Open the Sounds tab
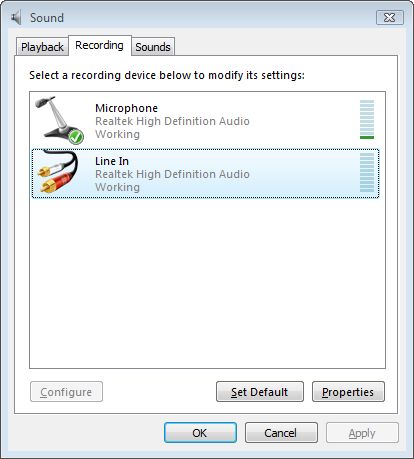The height and width of the screenshot is (459, 414). pos(153,47)
